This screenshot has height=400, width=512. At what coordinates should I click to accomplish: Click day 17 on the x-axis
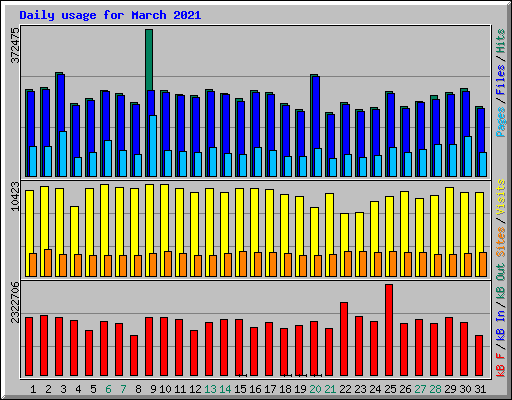point(270,389)
